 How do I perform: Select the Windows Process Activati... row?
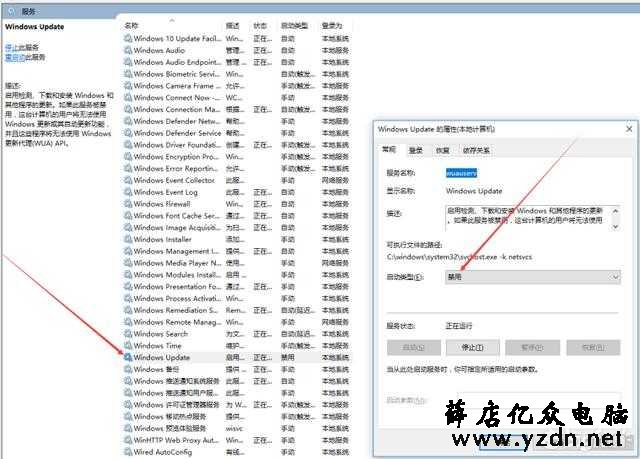[236, 299]
